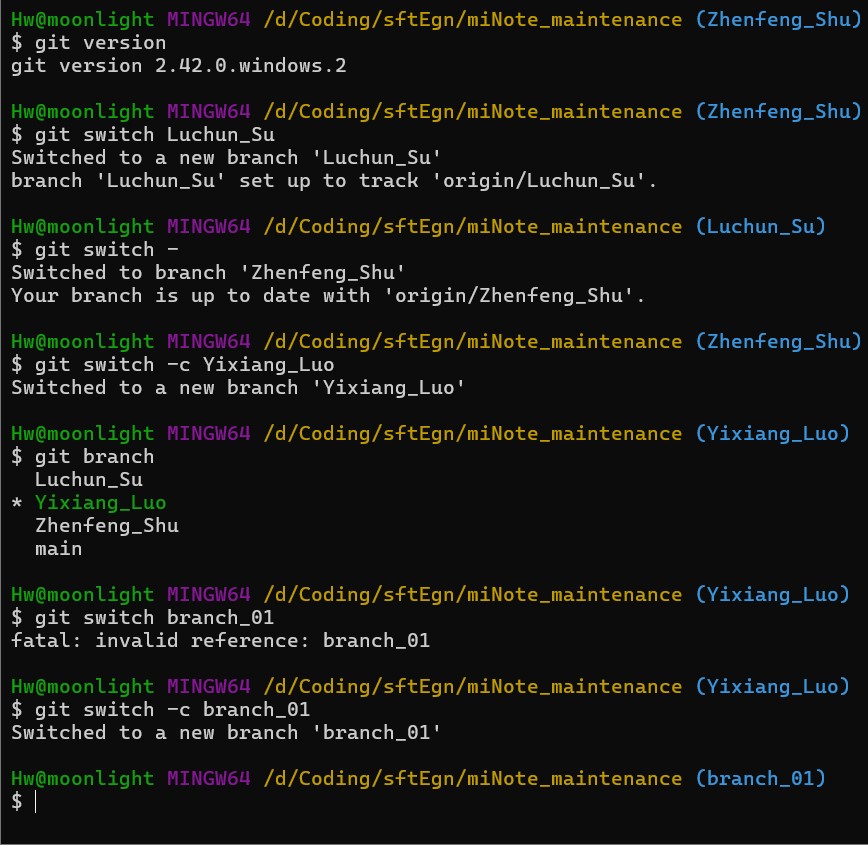
Task: Click the blue '(branch_01)' prompt branch label
Action: 761,779
